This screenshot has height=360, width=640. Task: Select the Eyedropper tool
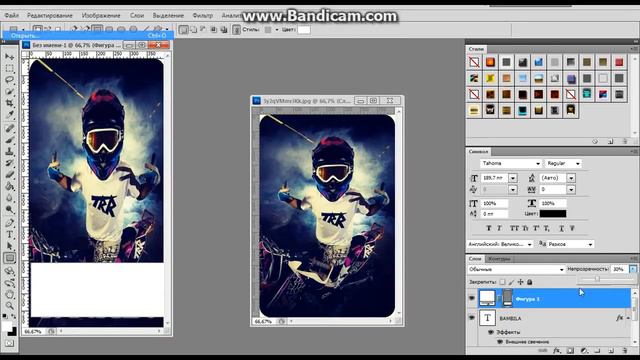9,115
